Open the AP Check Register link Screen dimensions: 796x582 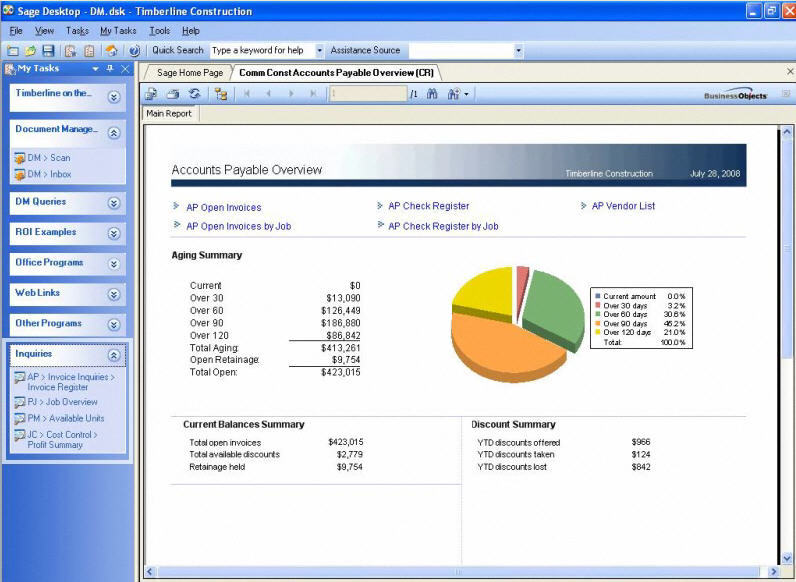(x=428, y=206)
